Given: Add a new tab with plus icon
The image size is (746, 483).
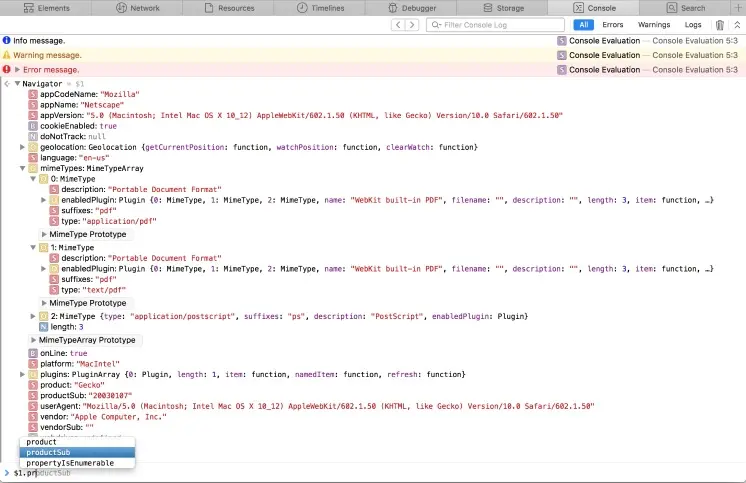Looking at the screenshot, I should tap(738, 8).
